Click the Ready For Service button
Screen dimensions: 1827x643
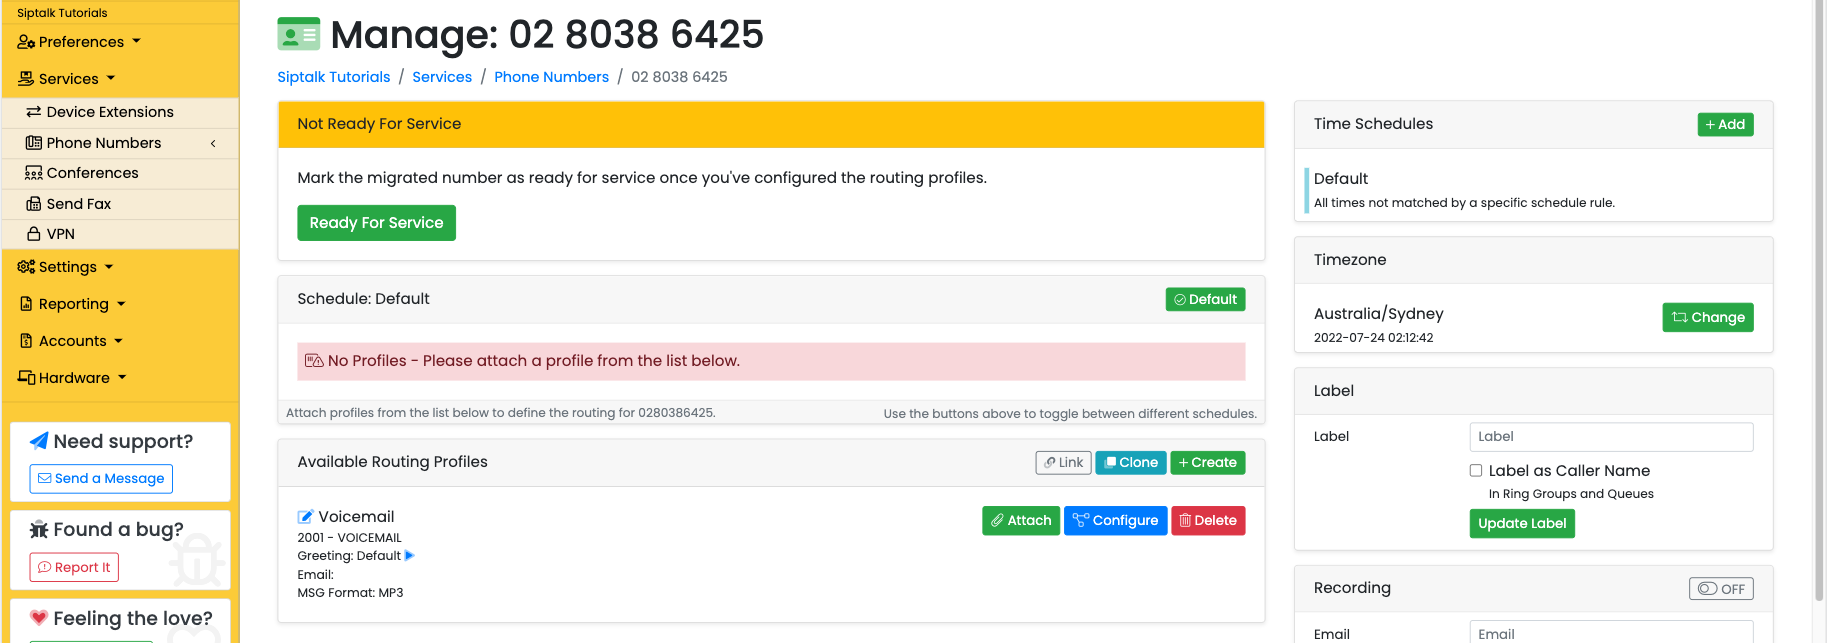point(376,223)
